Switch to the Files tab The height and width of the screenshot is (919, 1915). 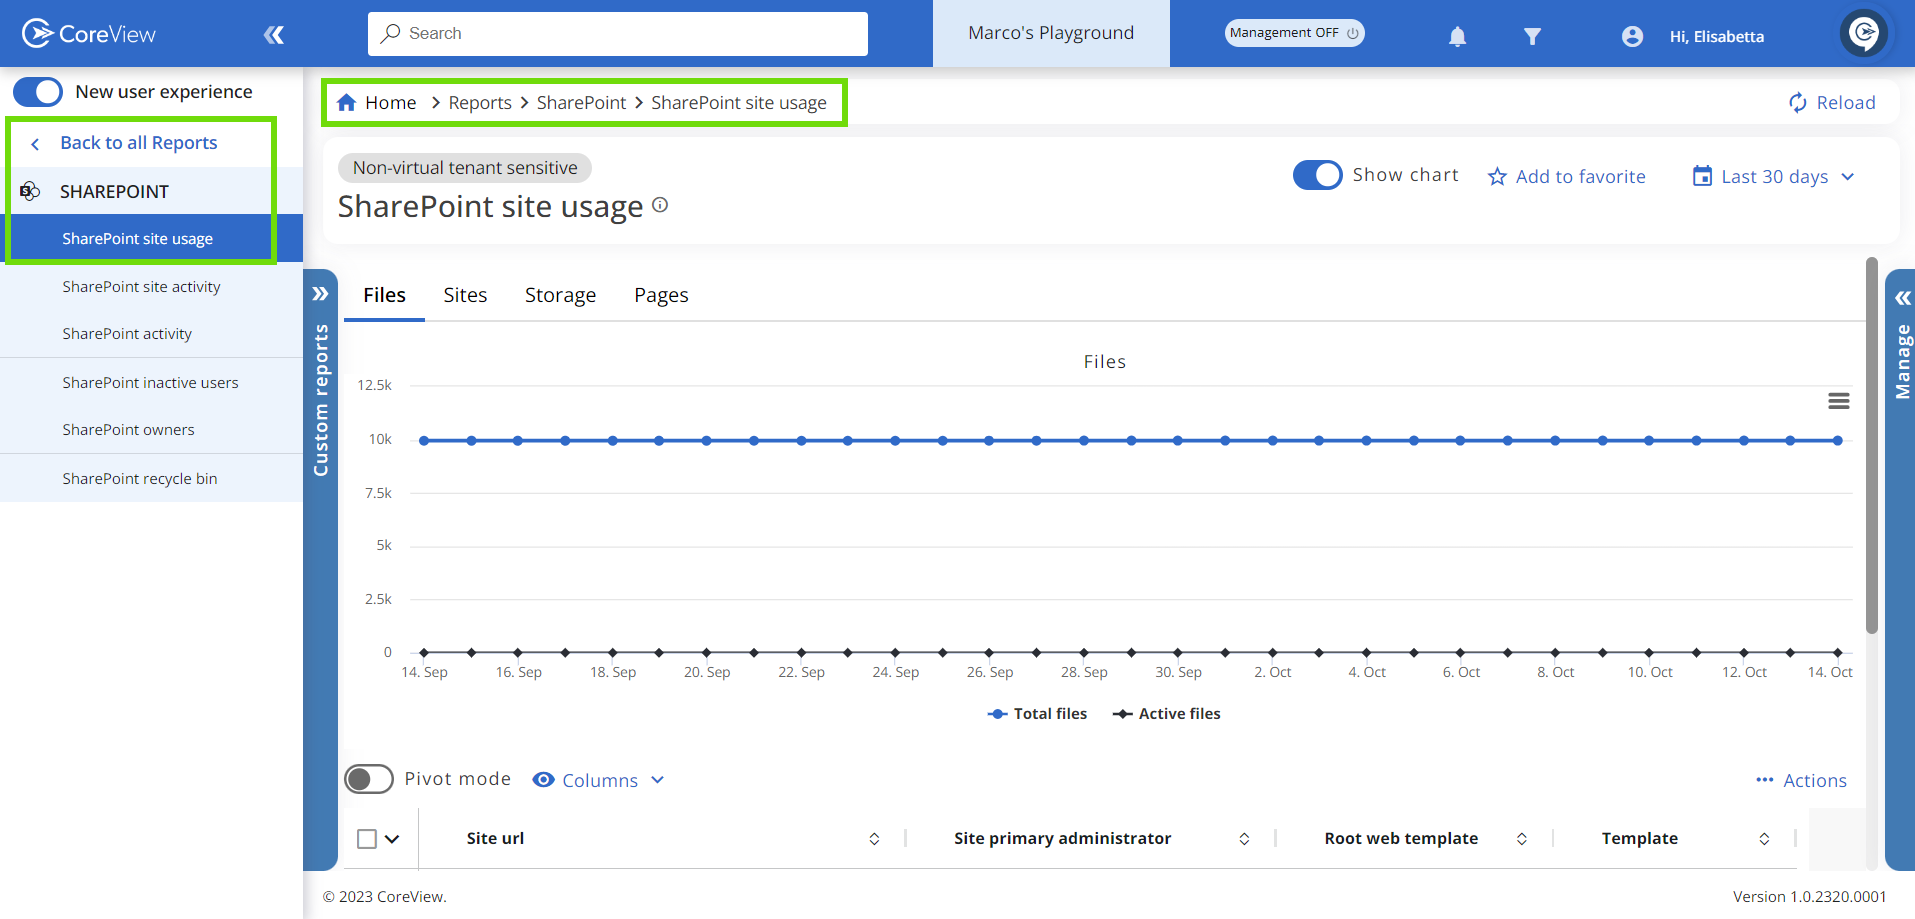384,295
